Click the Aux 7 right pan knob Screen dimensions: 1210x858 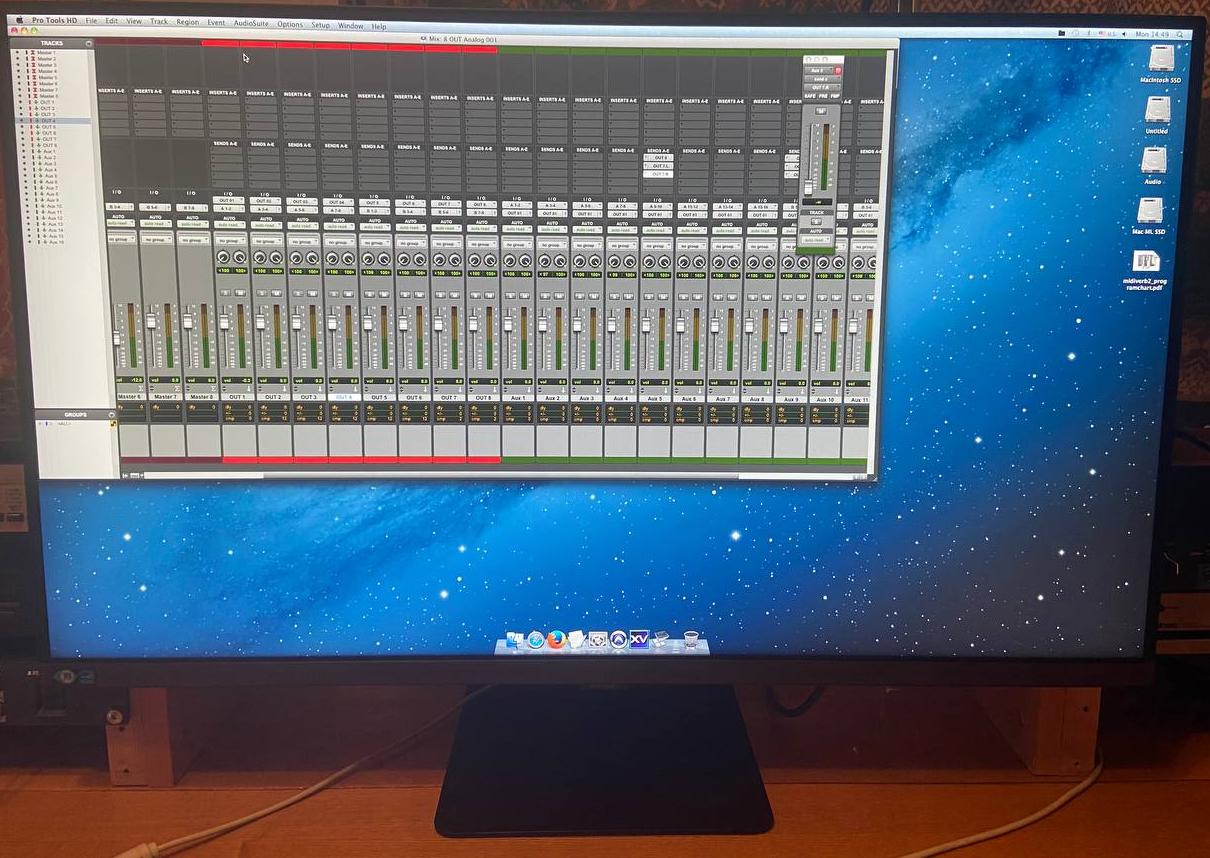(735, 262)
